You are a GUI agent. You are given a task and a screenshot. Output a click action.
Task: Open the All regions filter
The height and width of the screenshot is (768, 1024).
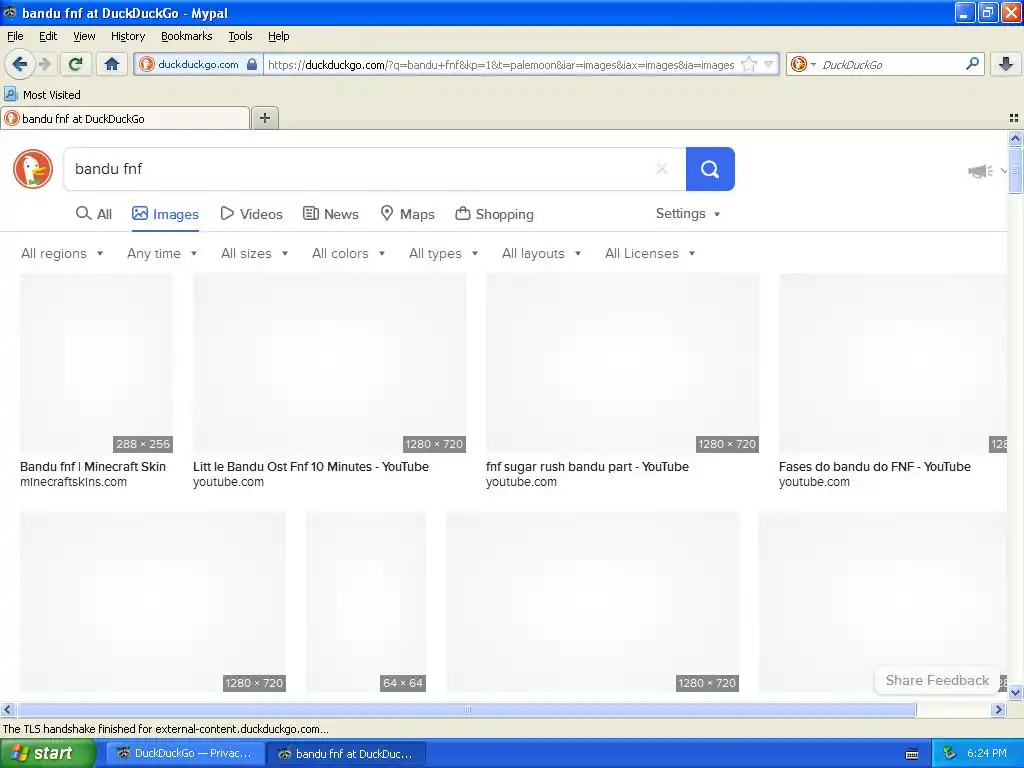pyautogui.click(x=62, y=253)
